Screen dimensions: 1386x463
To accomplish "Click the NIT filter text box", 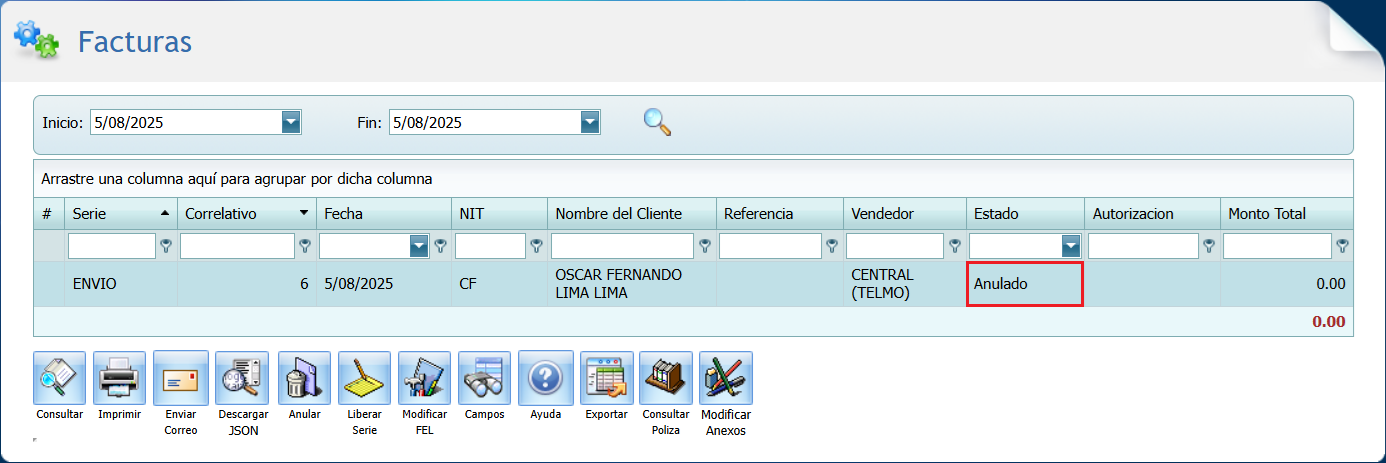I will (490, 246).
